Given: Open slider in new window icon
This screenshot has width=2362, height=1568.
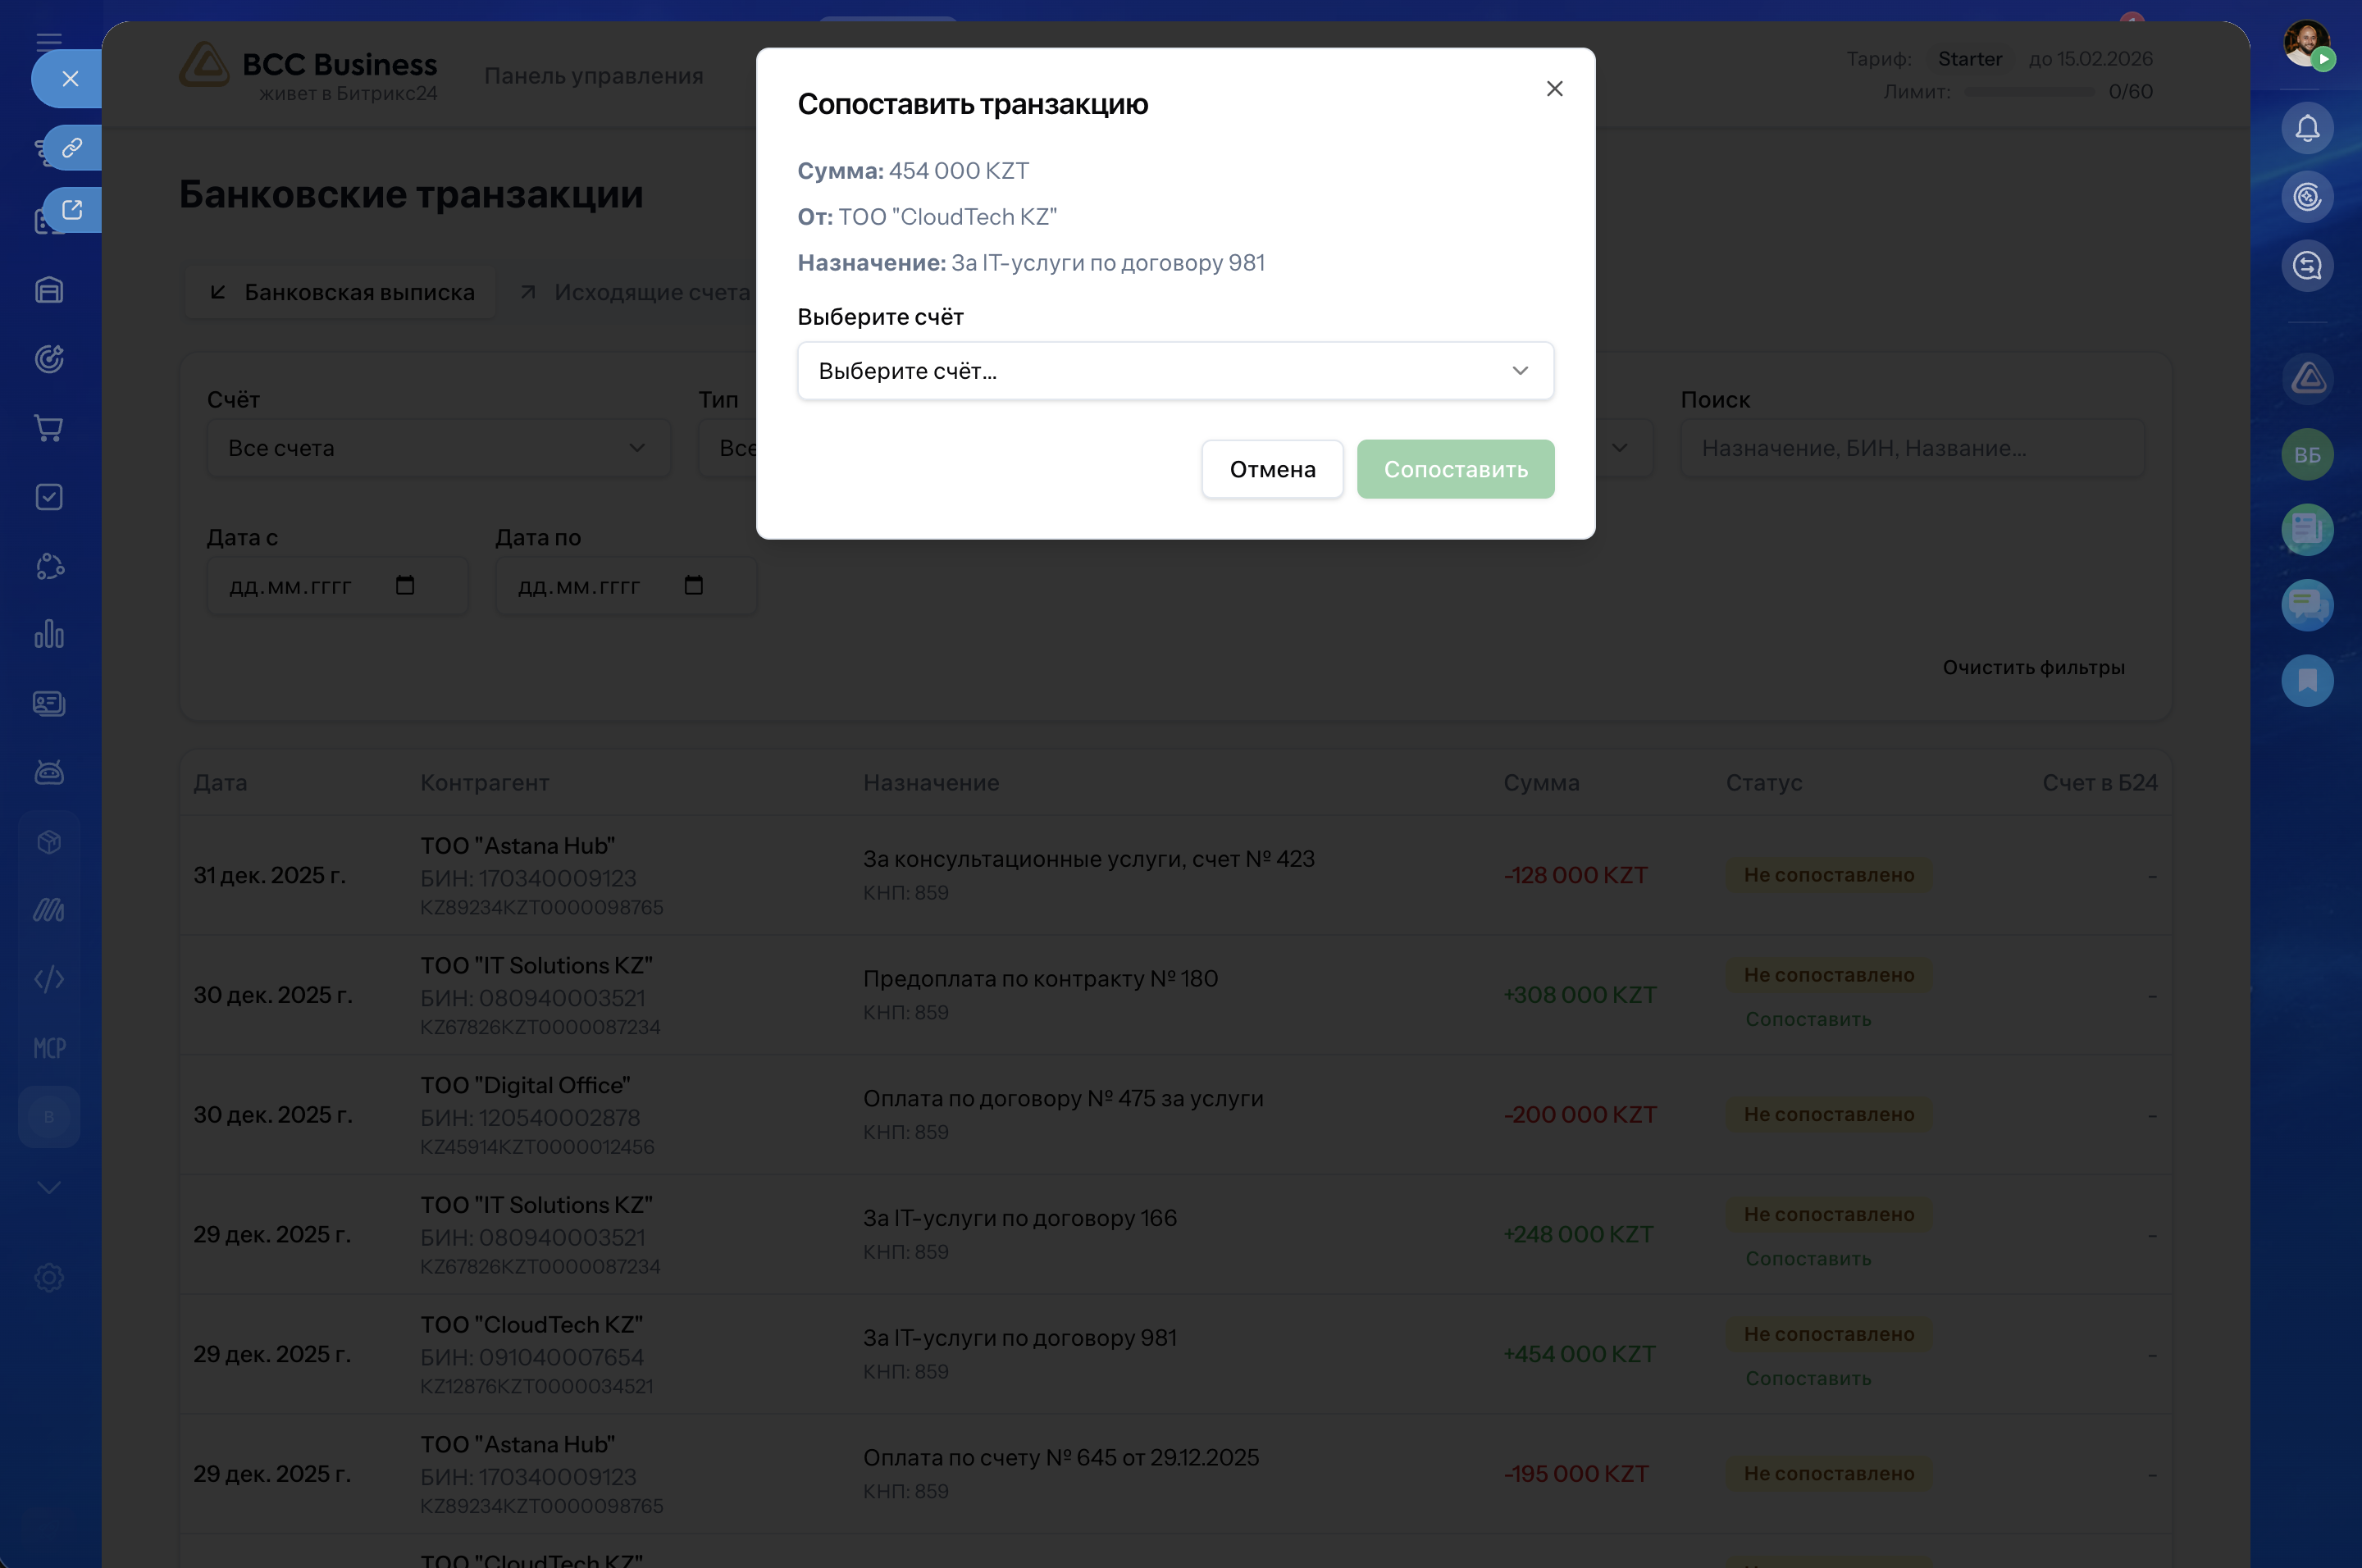Looking at the screenshot, I should tap(71, 210).
